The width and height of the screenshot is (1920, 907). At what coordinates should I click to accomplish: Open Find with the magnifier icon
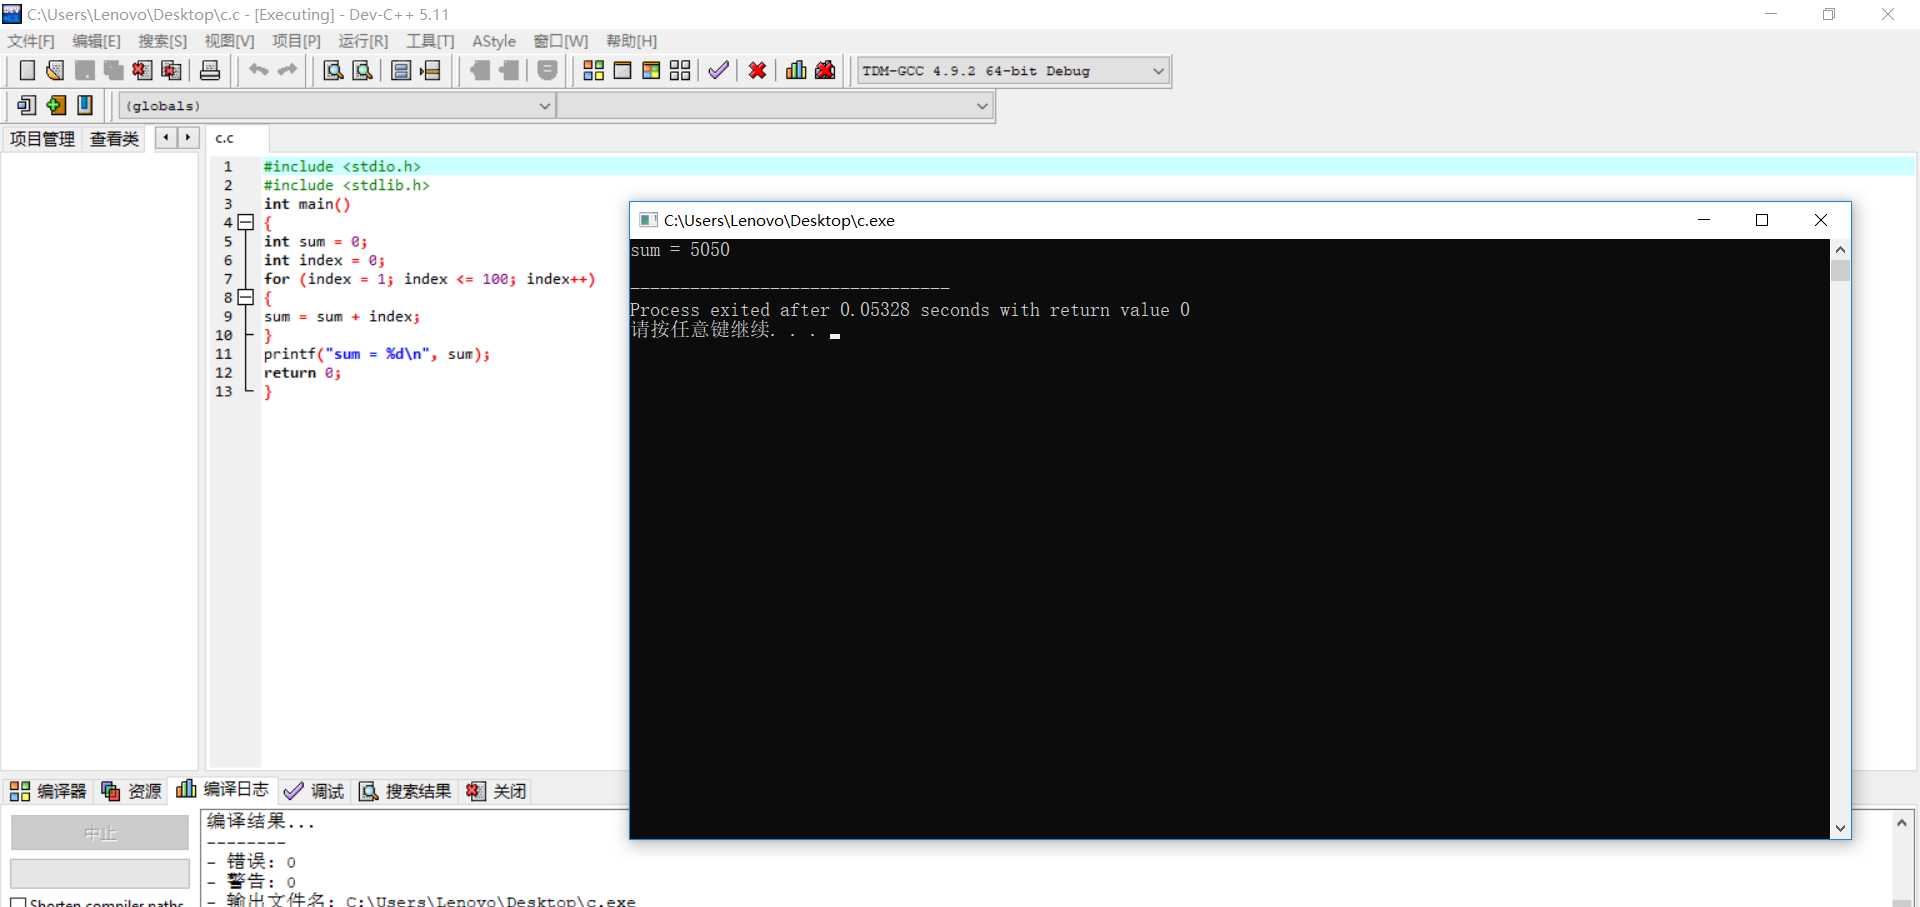pyautogui.click(x=334, y=70)
